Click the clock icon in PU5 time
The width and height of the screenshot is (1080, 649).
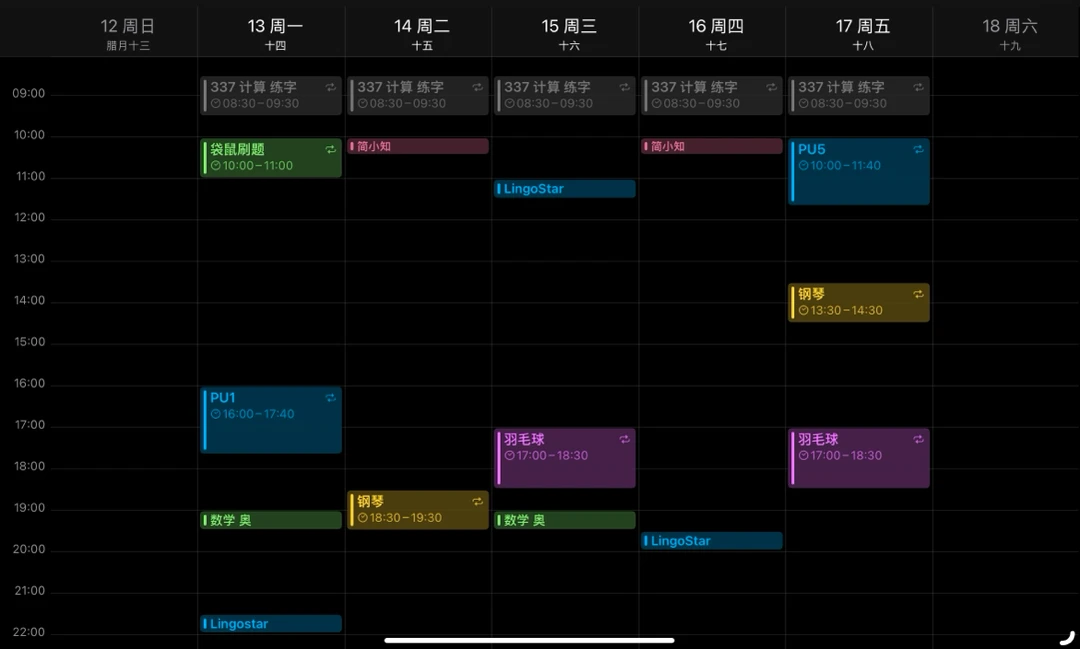(x=803, y=166)
